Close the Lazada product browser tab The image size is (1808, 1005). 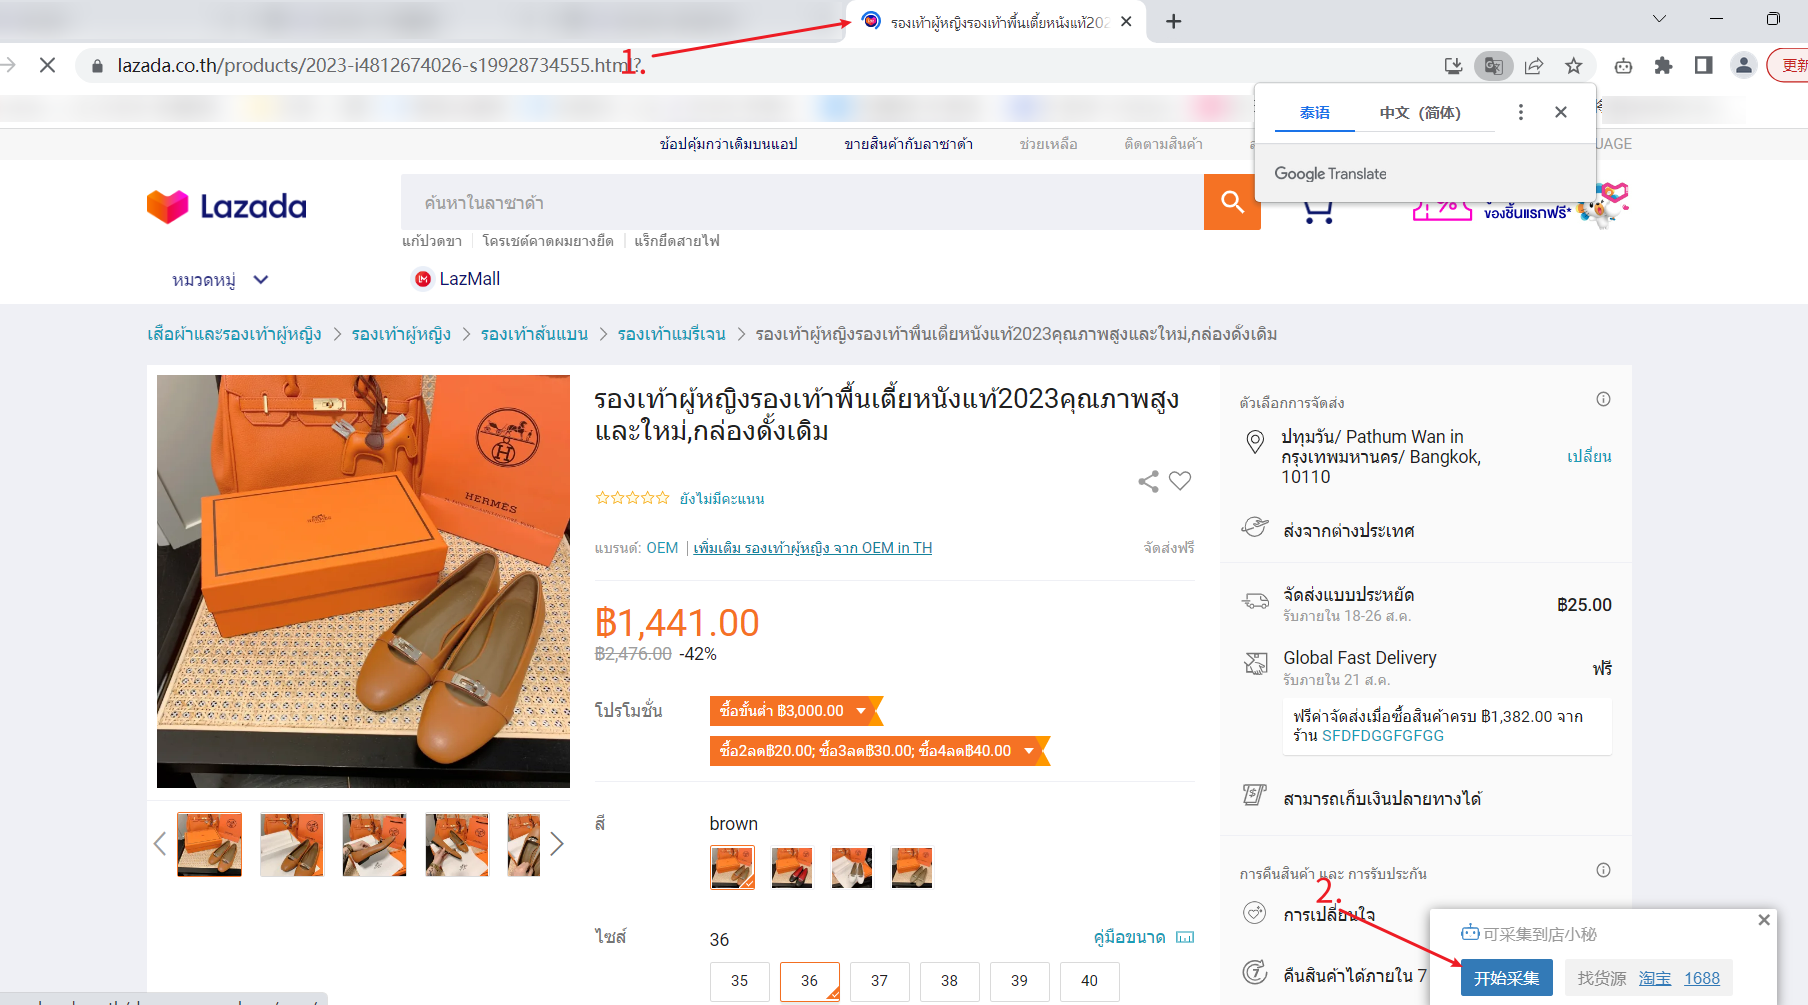[x=1126, y=21]
